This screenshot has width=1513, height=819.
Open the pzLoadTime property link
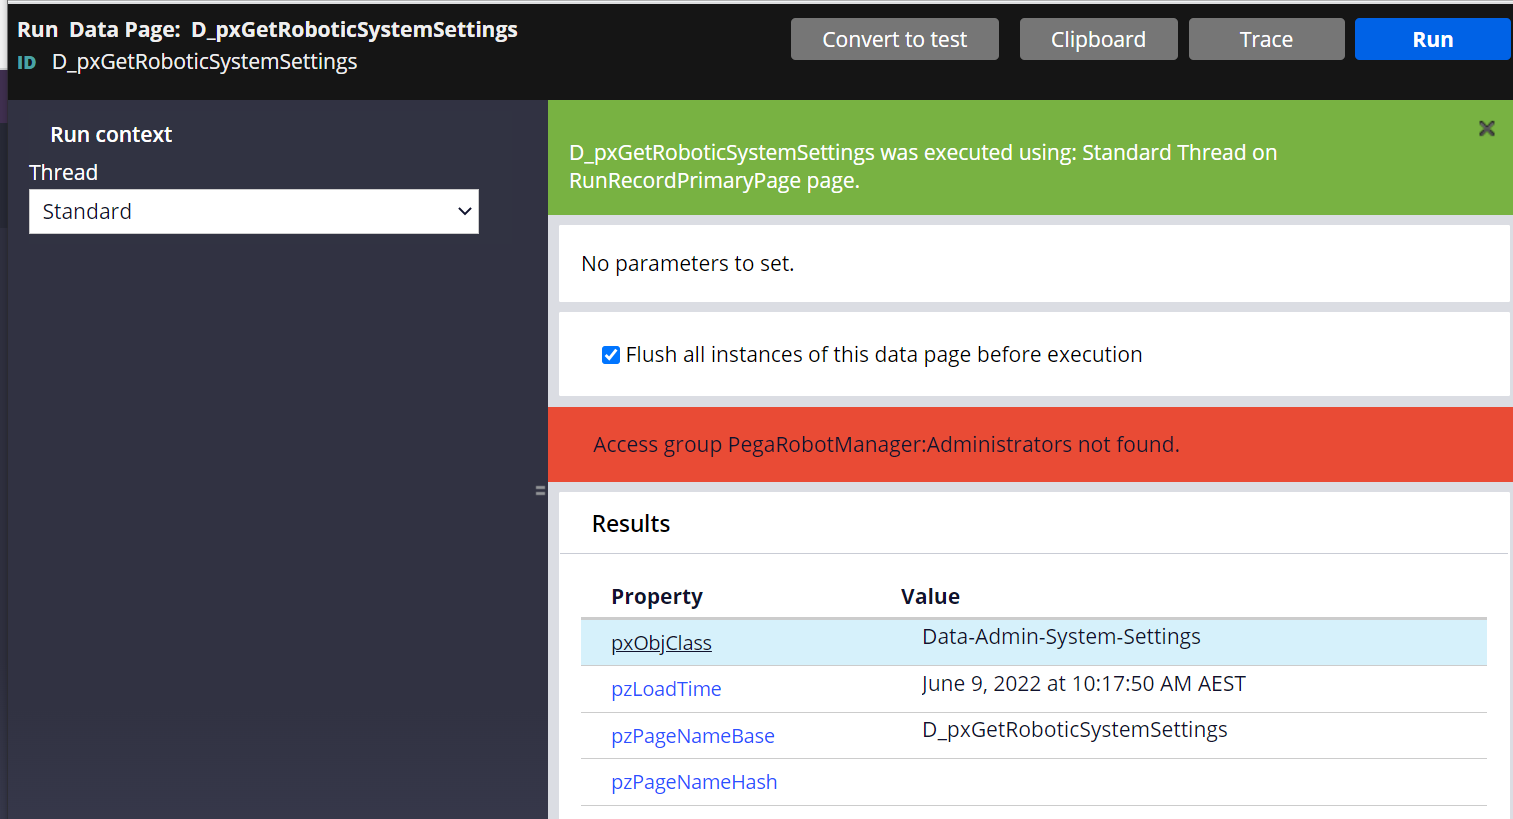[x=666, y=689]
